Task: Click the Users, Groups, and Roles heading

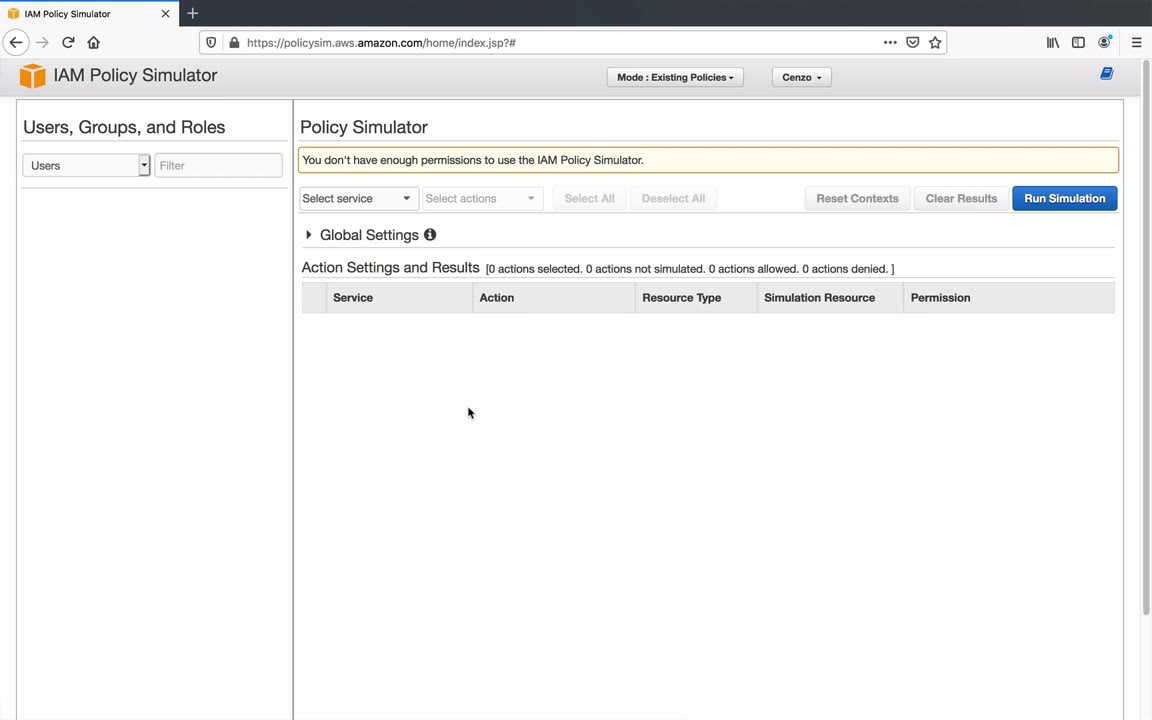Action: click(x=124, y=127)
